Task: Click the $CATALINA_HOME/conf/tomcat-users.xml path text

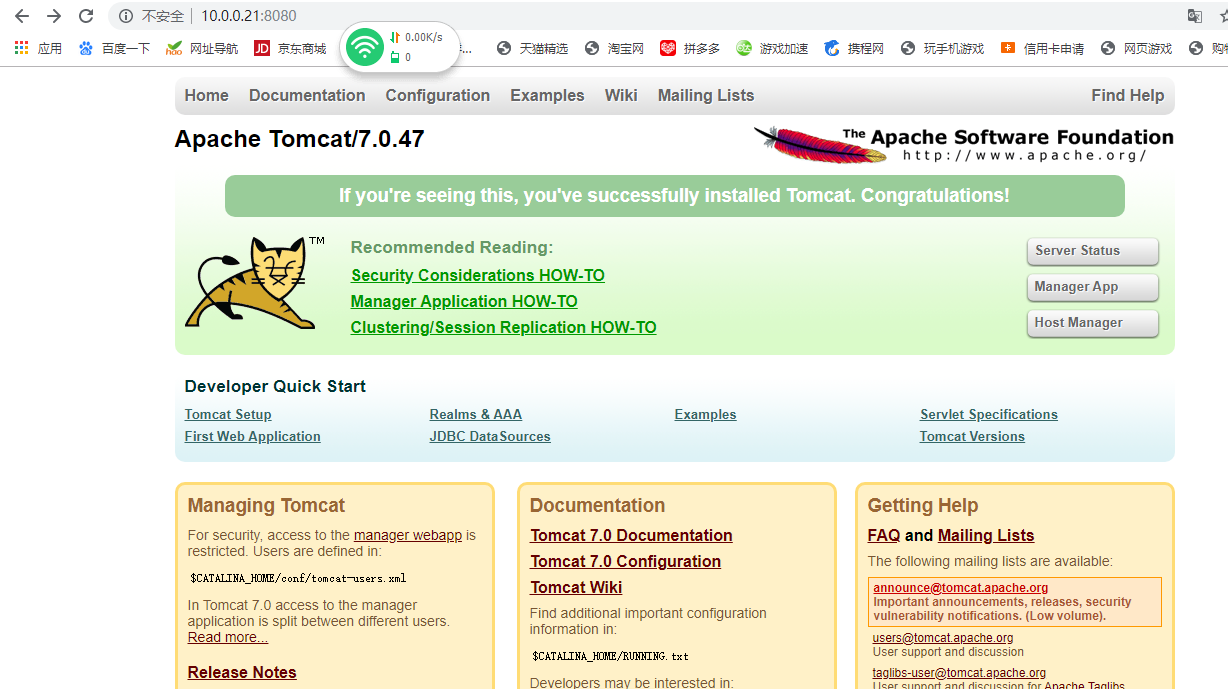Action: [x=298, y=578]
